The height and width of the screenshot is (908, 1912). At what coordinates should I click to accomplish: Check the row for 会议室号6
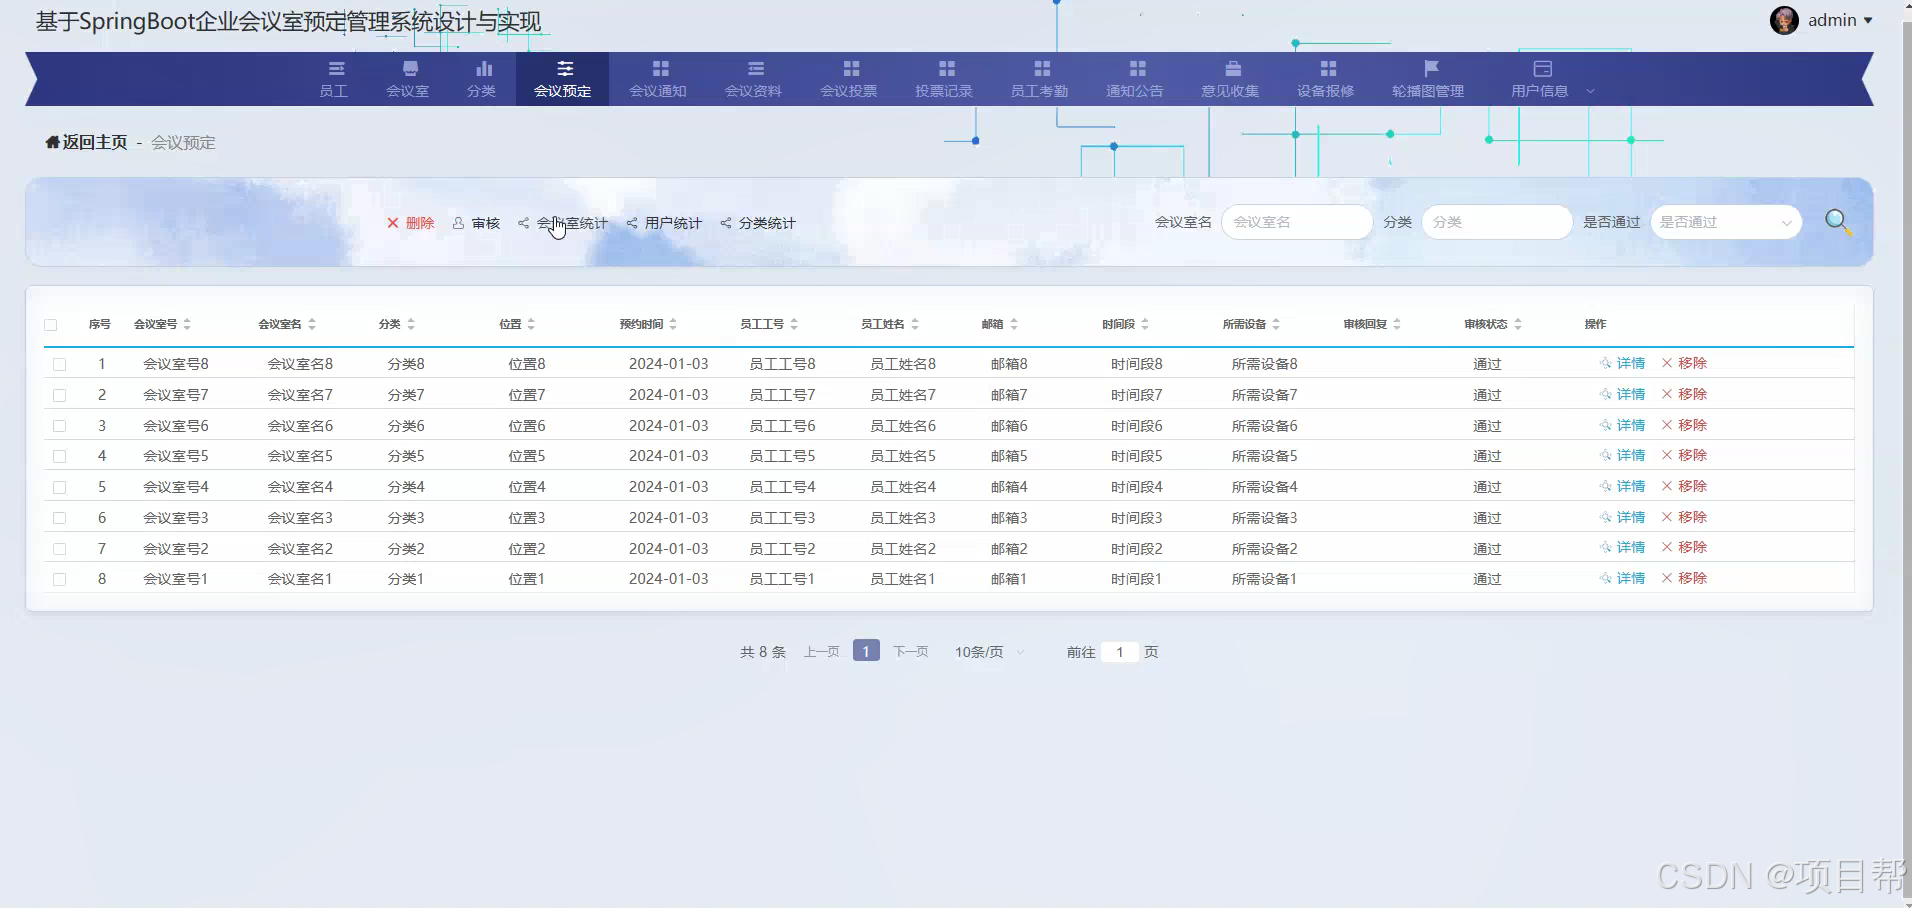(x=60, y=426)
